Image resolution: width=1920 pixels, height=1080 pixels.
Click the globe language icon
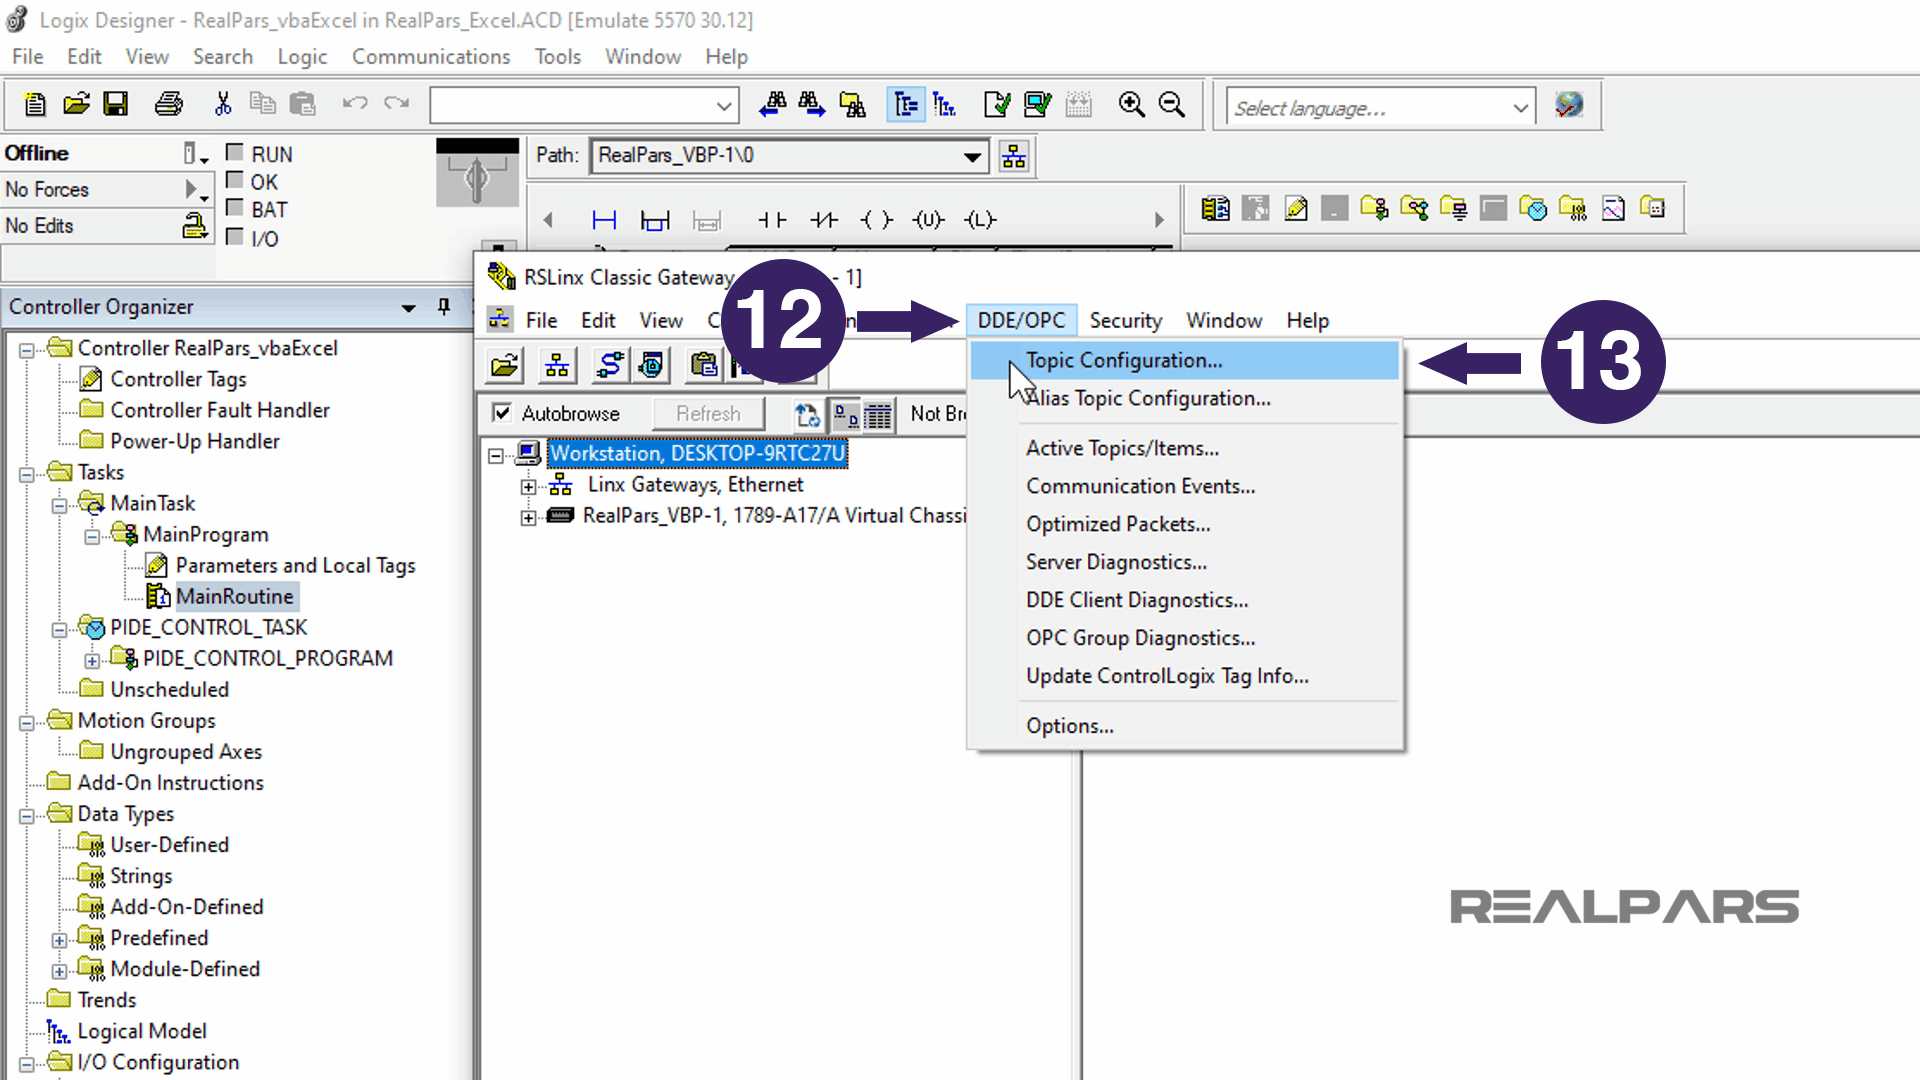coord(1569,104)
